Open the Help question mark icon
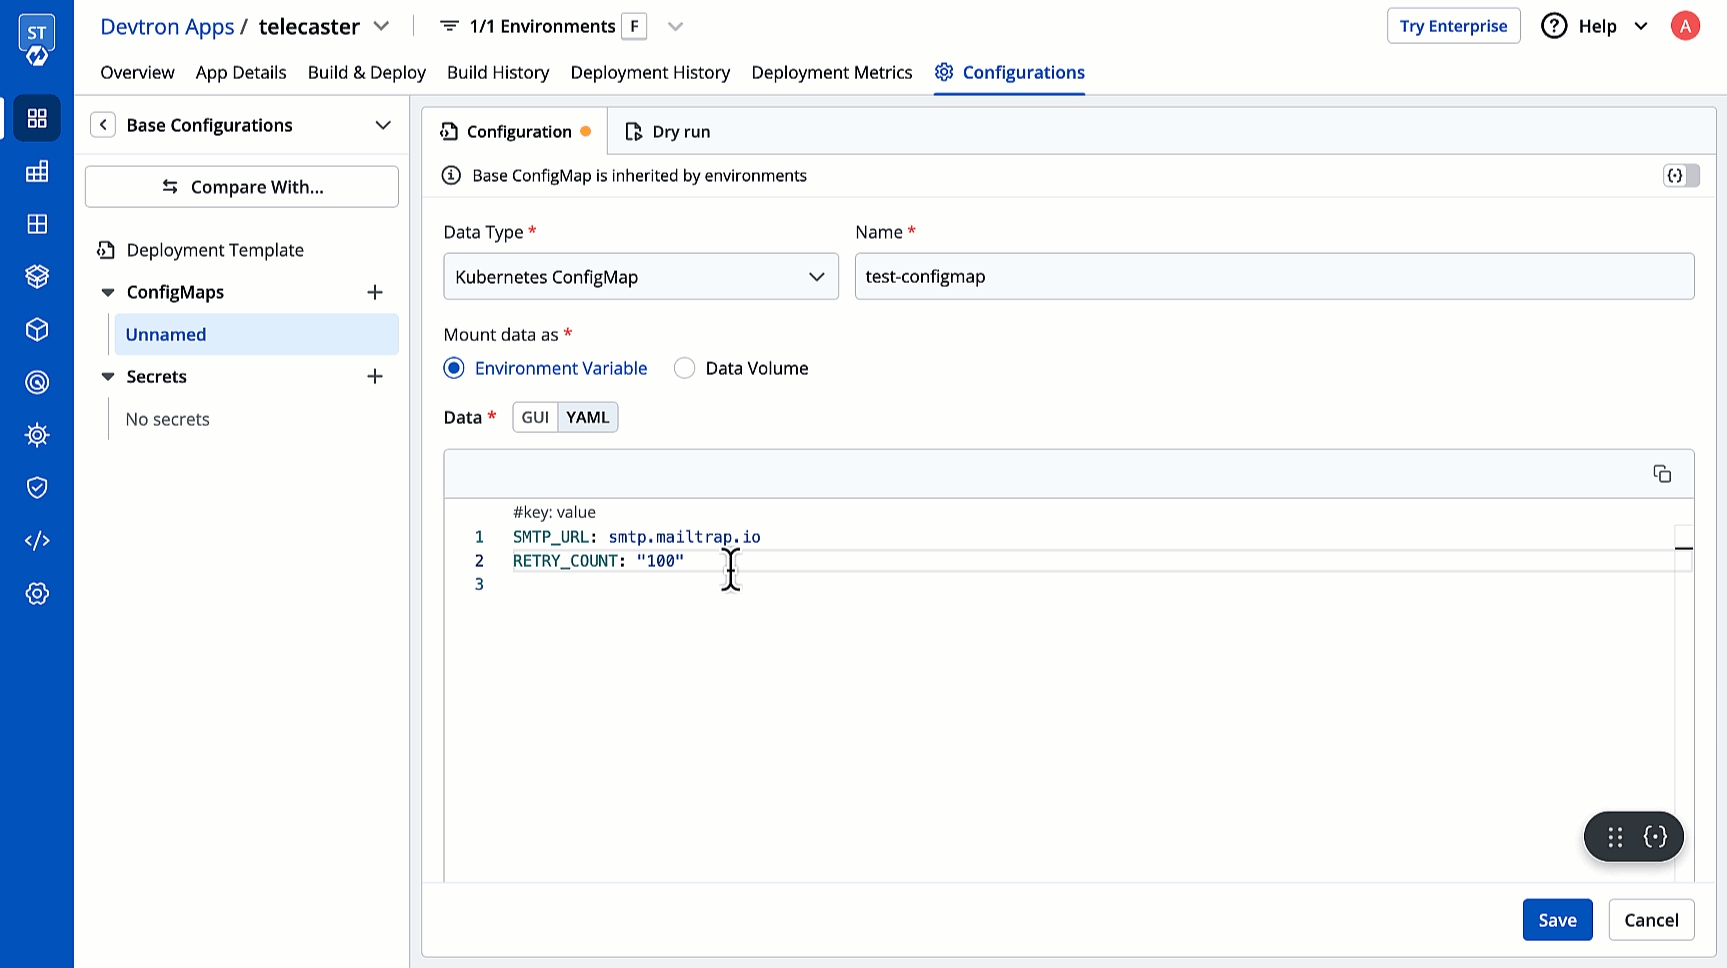 pos(1554,26)
